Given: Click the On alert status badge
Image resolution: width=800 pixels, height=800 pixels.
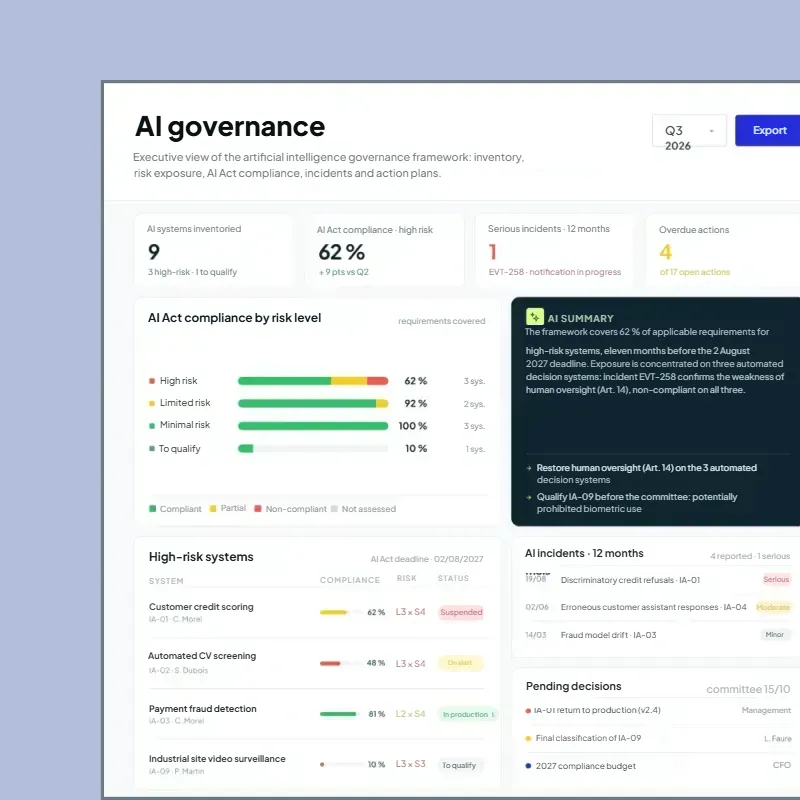Looking at the screenshot, I should coord(461,663).
